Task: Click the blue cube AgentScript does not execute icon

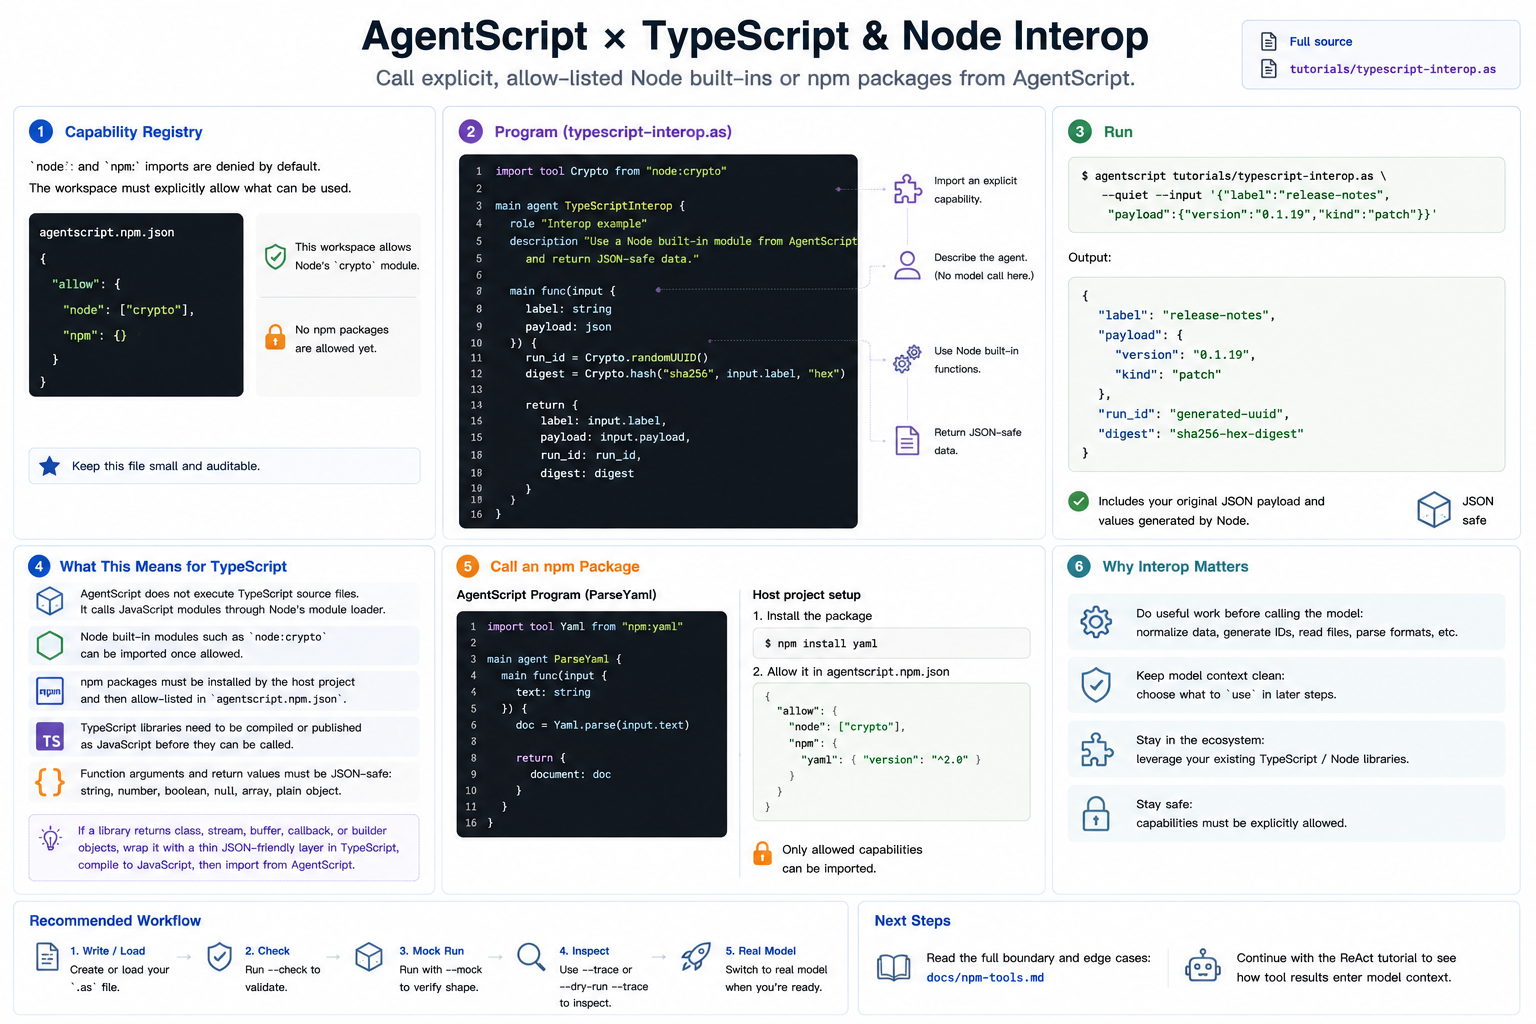Action: coord(50,600)
